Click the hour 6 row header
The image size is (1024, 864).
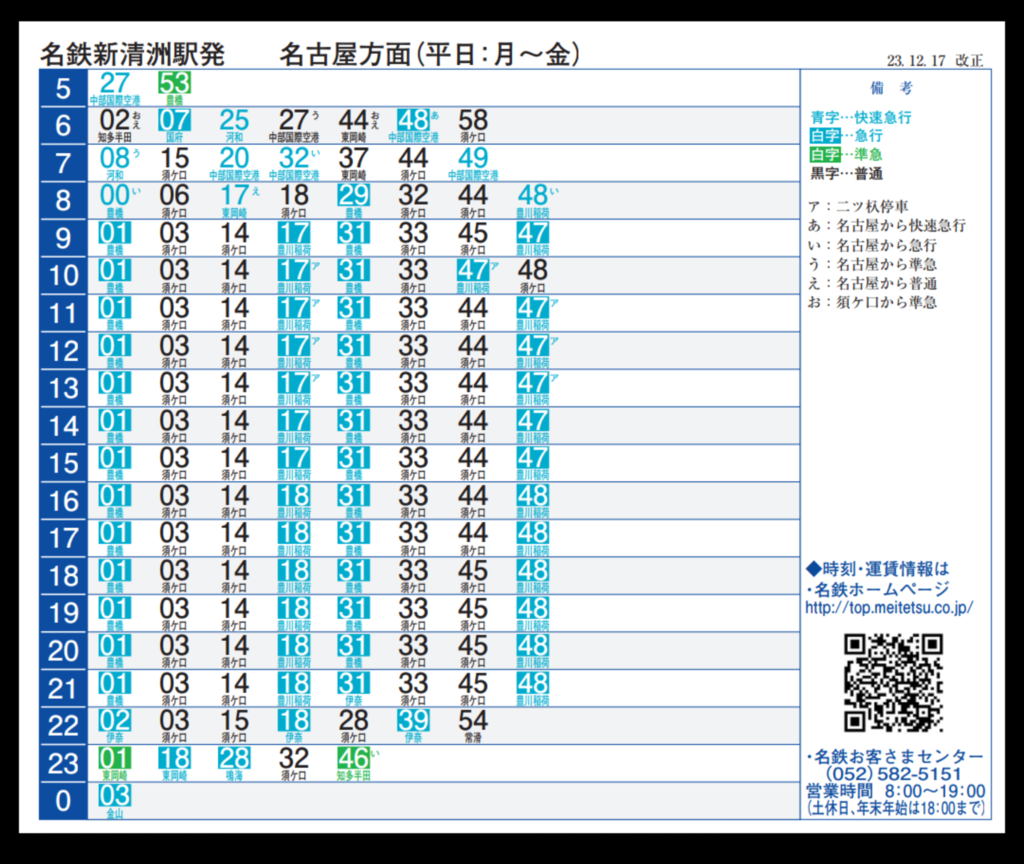click(x=63, y=125)
